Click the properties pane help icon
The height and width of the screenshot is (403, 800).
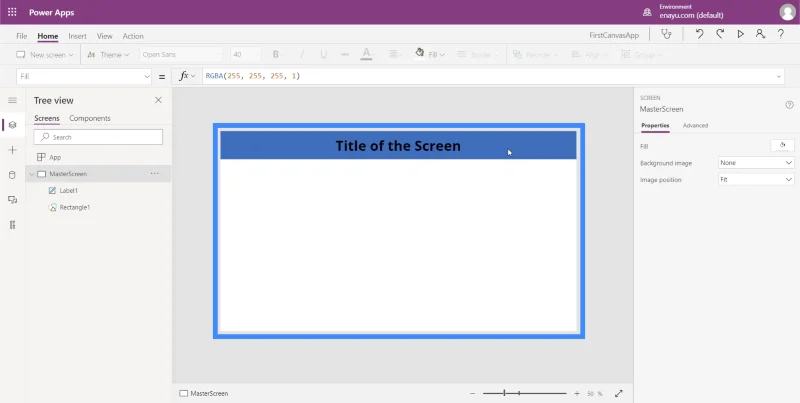[789, 105]
